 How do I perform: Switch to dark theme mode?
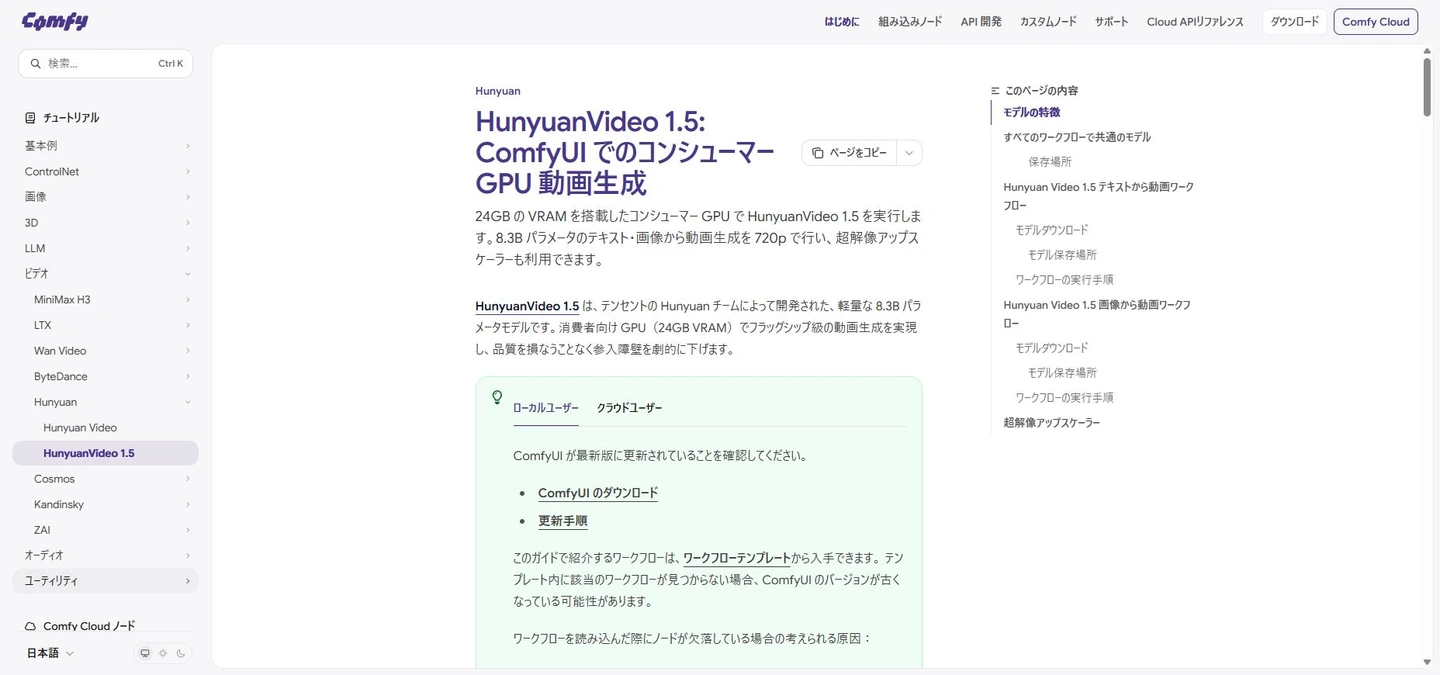(181, 654)
